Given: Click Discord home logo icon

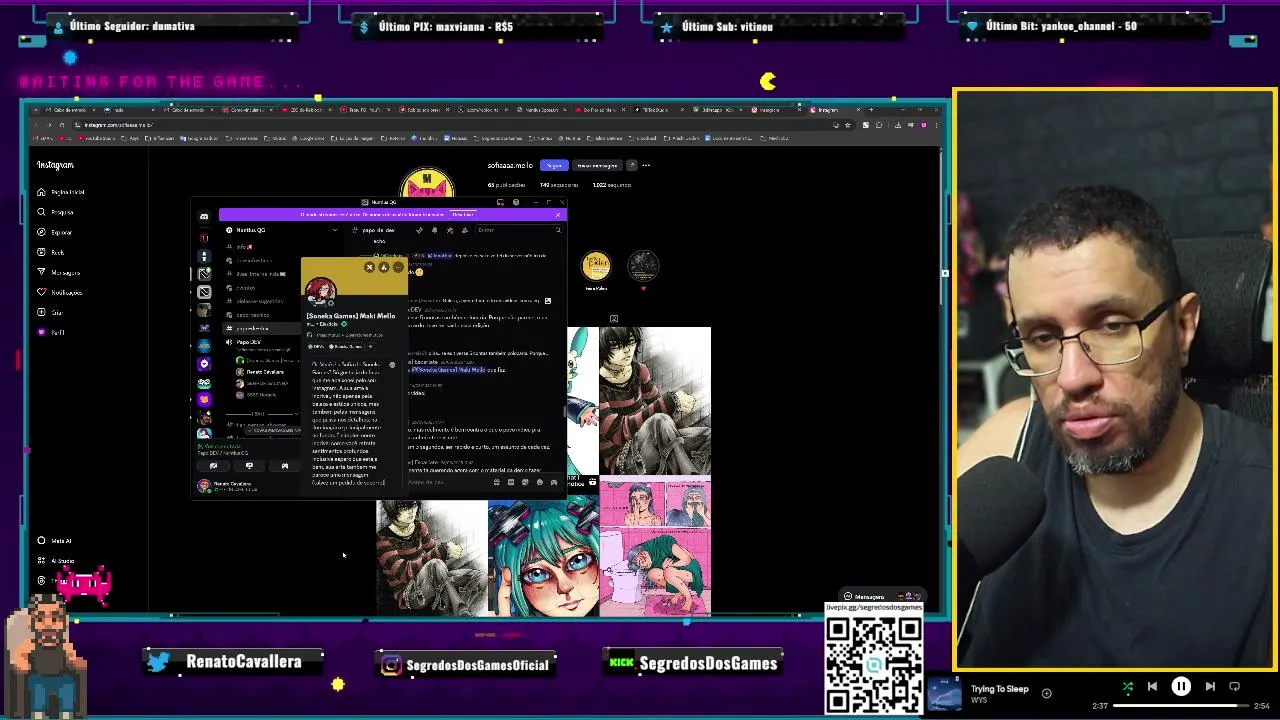Looking at the screenshot, I should click(203, 216).
